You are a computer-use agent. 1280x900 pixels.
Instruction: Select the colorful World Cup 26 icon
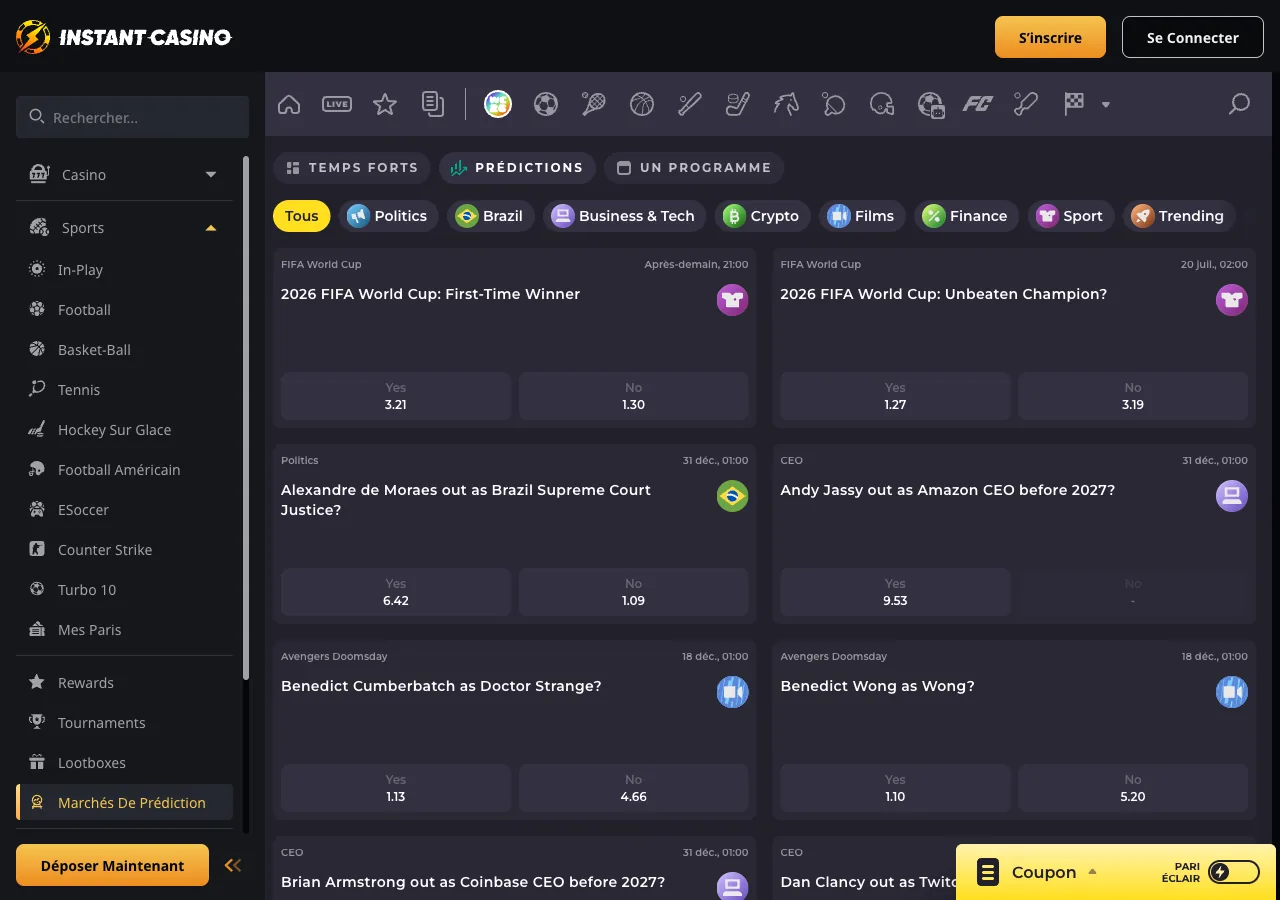[x=498, y=104]
